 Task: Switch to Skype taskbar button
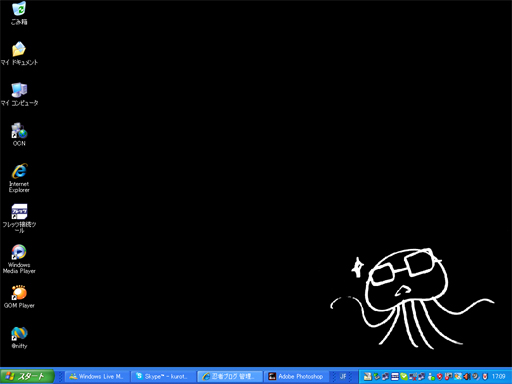[x=163, y=376]
